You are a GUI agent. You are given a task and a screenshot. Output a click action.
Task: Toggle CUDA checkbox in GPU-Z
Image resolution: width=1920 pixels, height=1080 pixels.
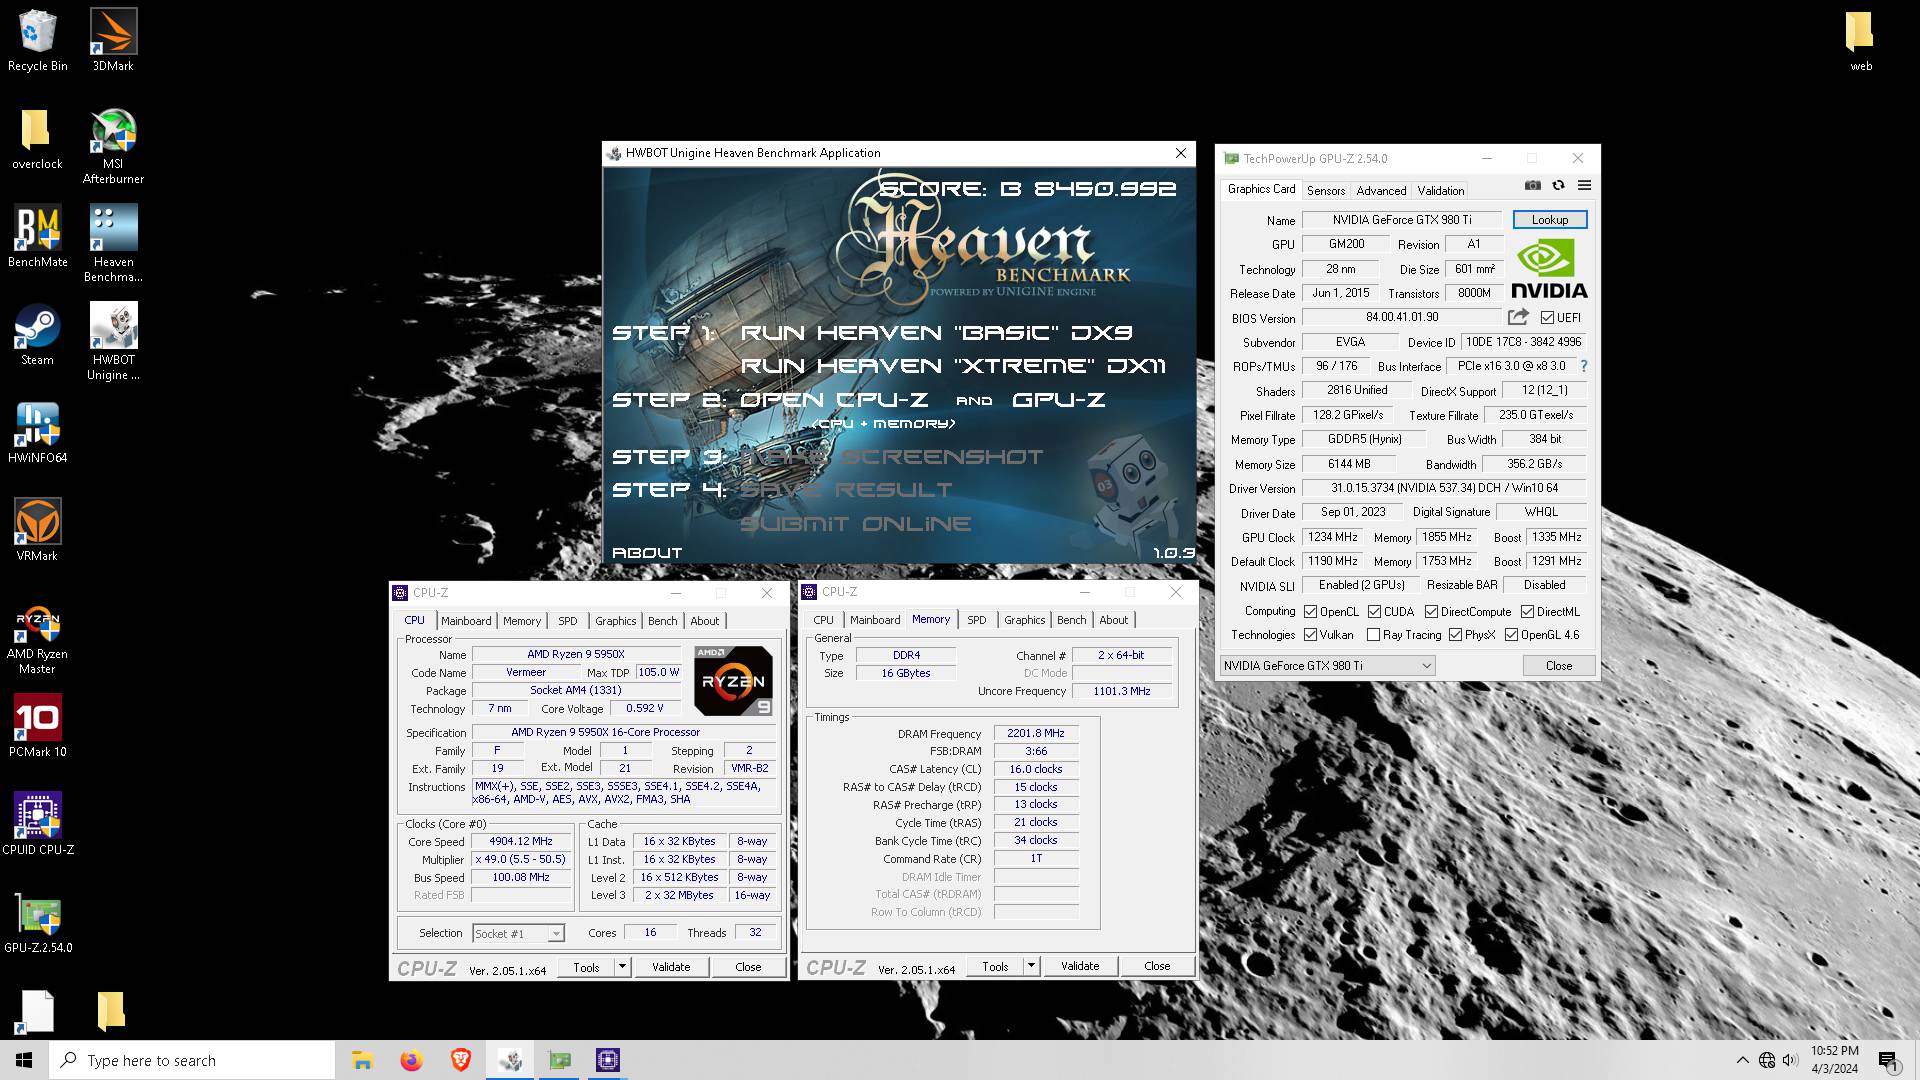(1374, 612)
